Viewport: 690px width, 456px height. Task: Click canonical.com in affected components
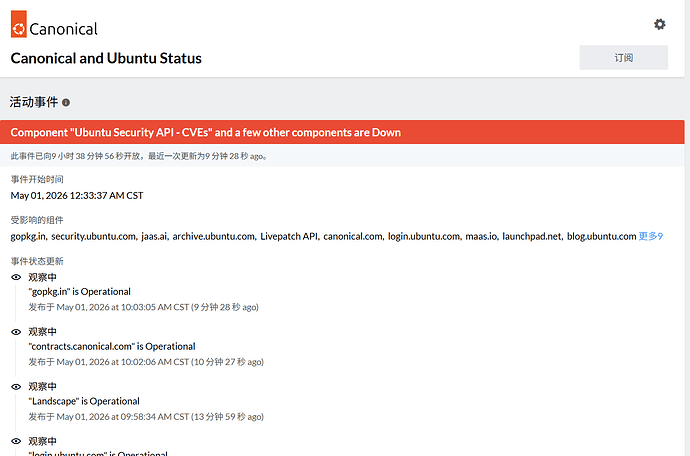pyautogui.click(x=353, y=237)
